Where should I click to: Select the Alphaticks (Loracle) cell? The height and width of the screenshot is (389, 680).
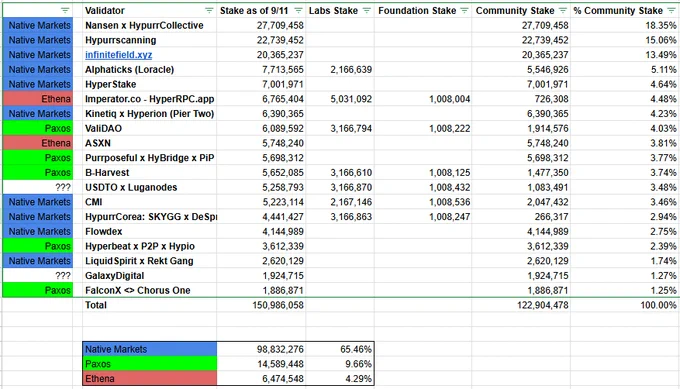[x=150, y=70]
